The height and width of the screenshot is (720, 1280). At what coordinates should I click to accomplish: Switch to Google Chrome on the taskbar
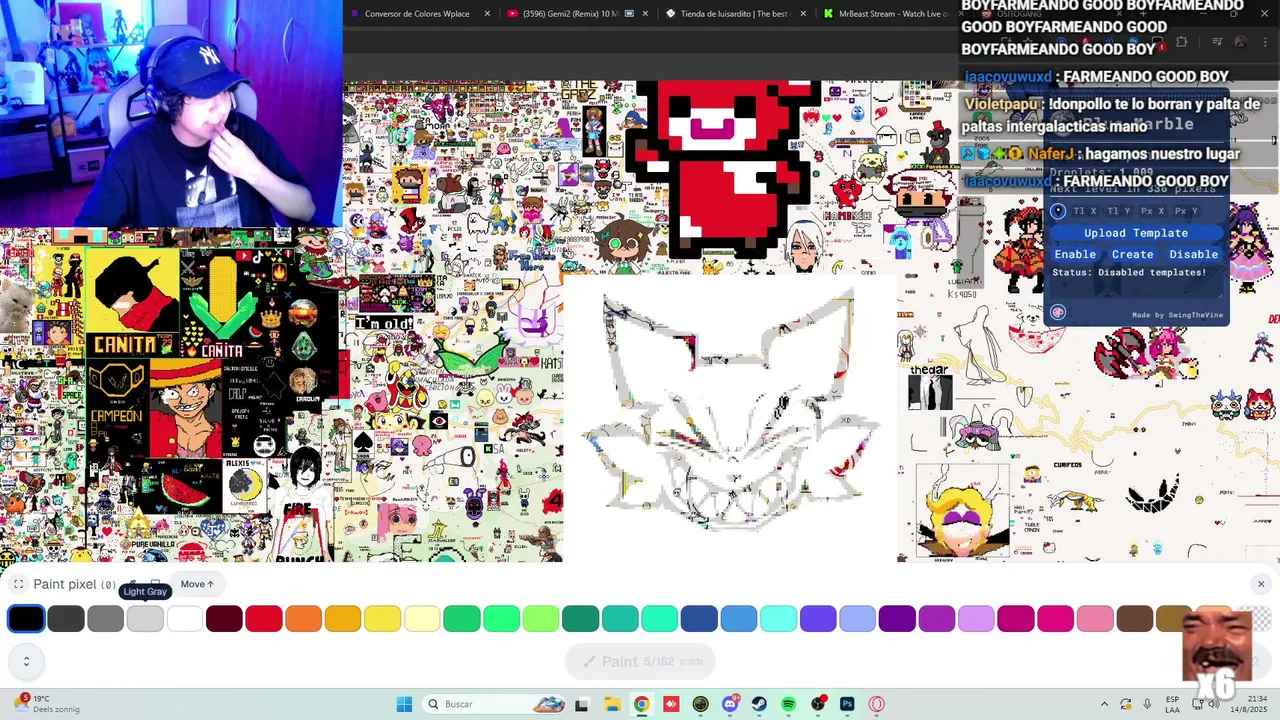click(x=641, y=704)
